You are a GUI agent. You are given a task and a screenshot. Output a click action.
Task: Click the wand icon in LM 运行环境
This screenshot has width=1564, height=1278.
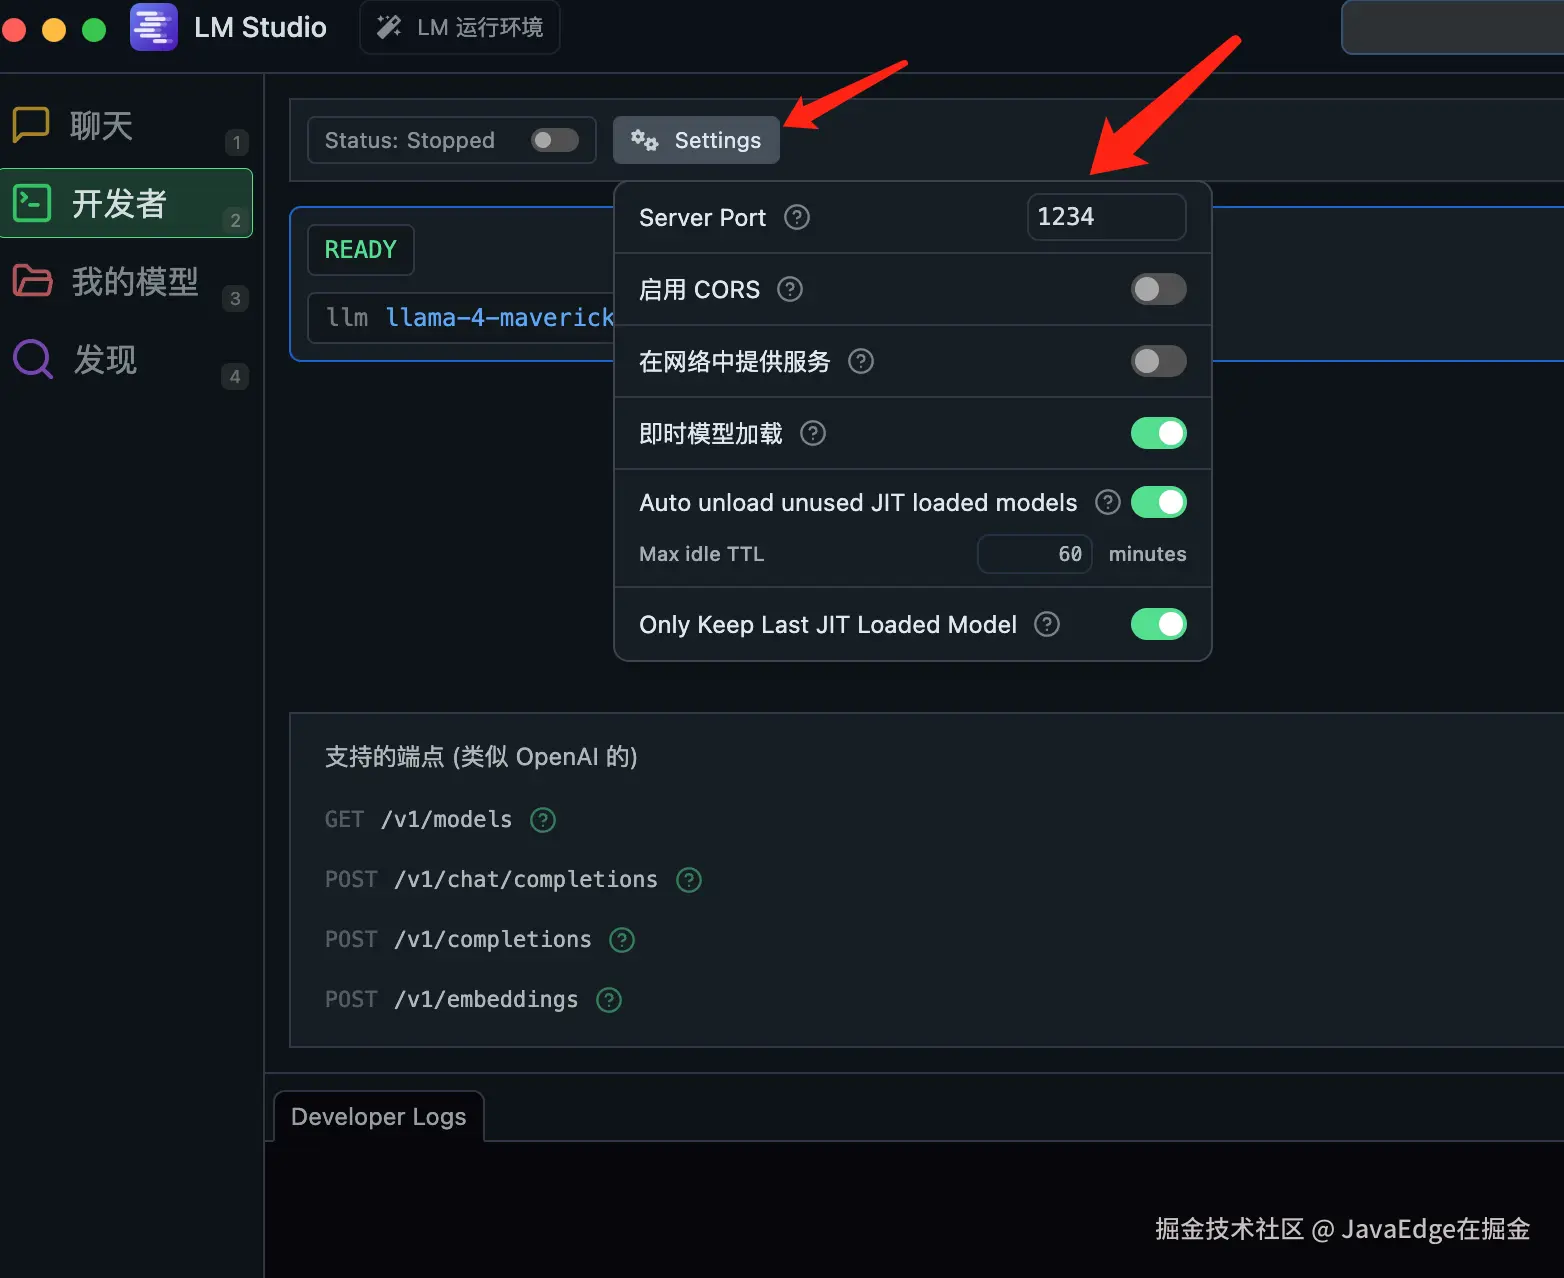tap(388, 27)
